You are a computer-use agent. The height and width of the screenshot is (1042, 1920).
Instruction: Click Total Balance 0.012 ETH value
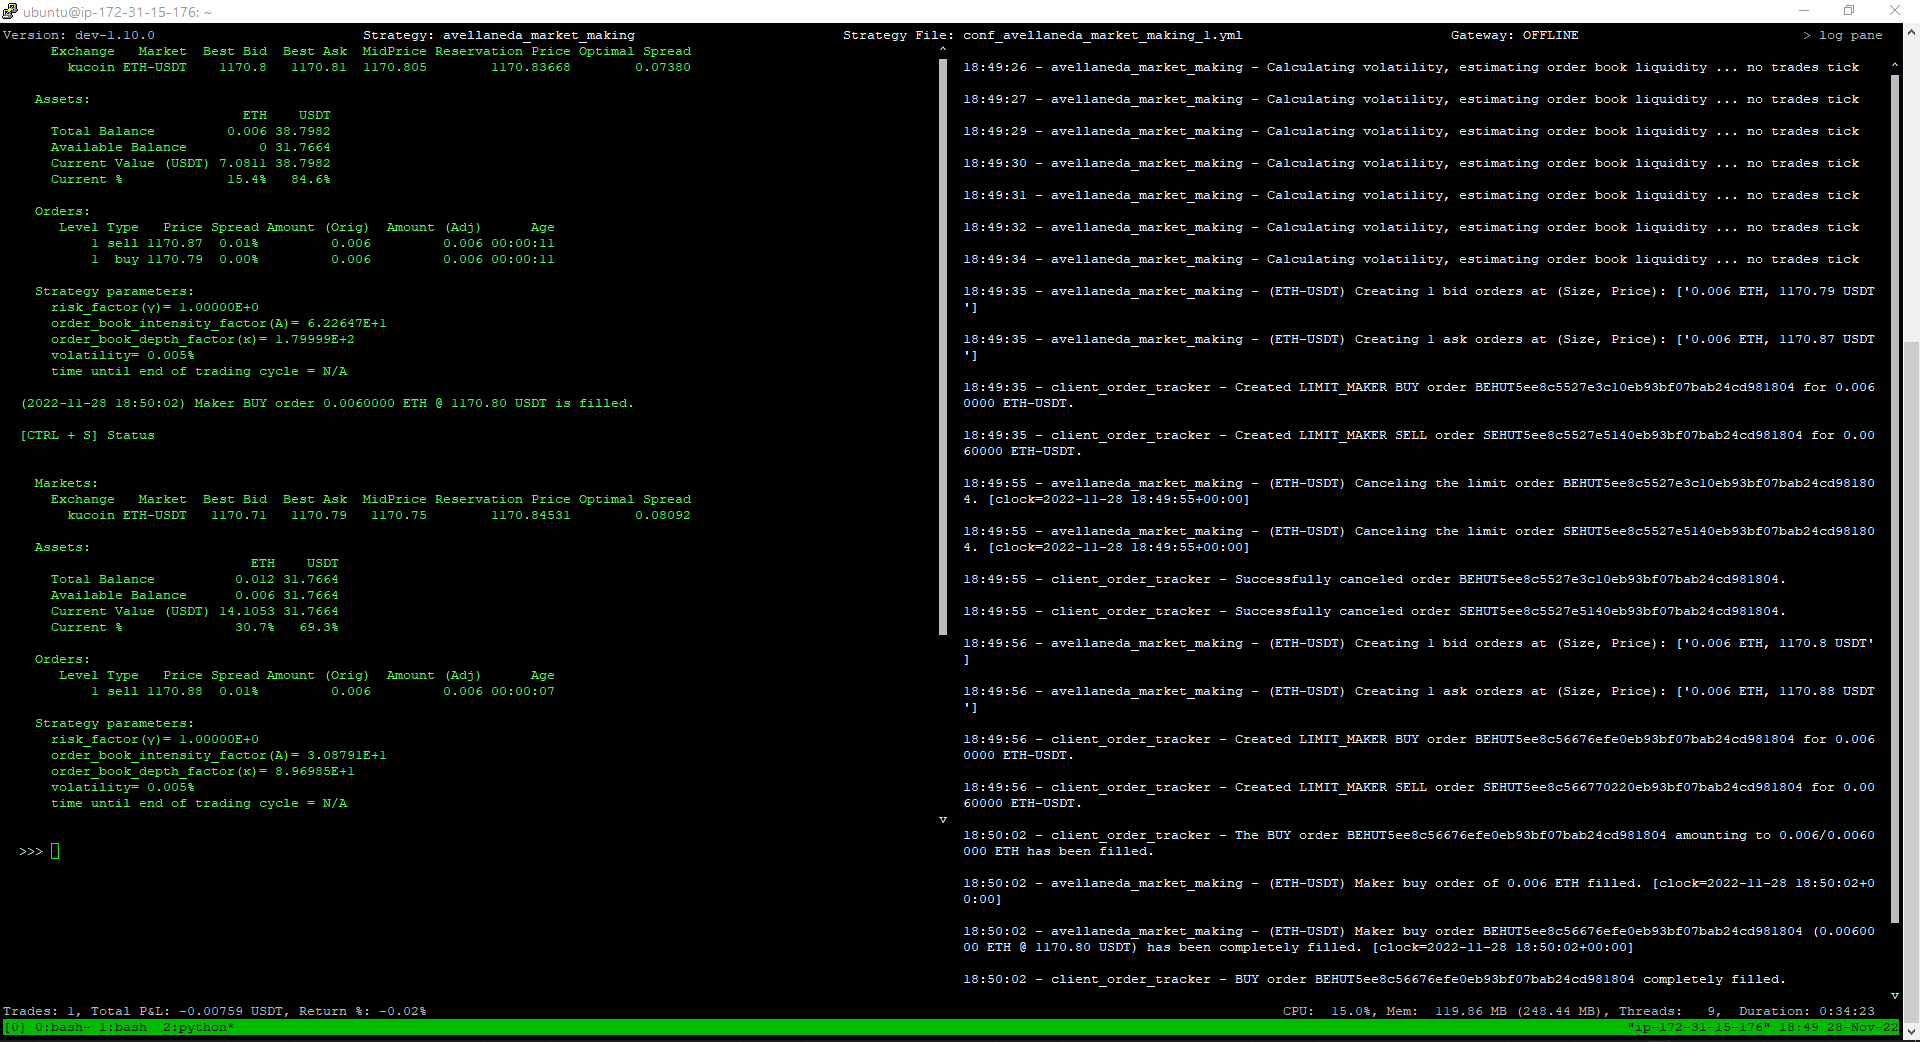(x=255, y=579)
